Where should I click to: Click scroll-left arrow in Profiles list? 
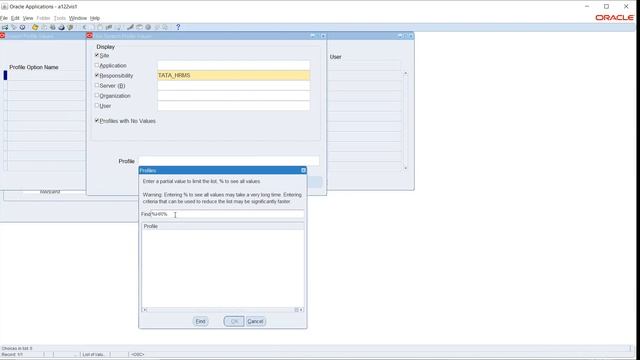point(144,310)
